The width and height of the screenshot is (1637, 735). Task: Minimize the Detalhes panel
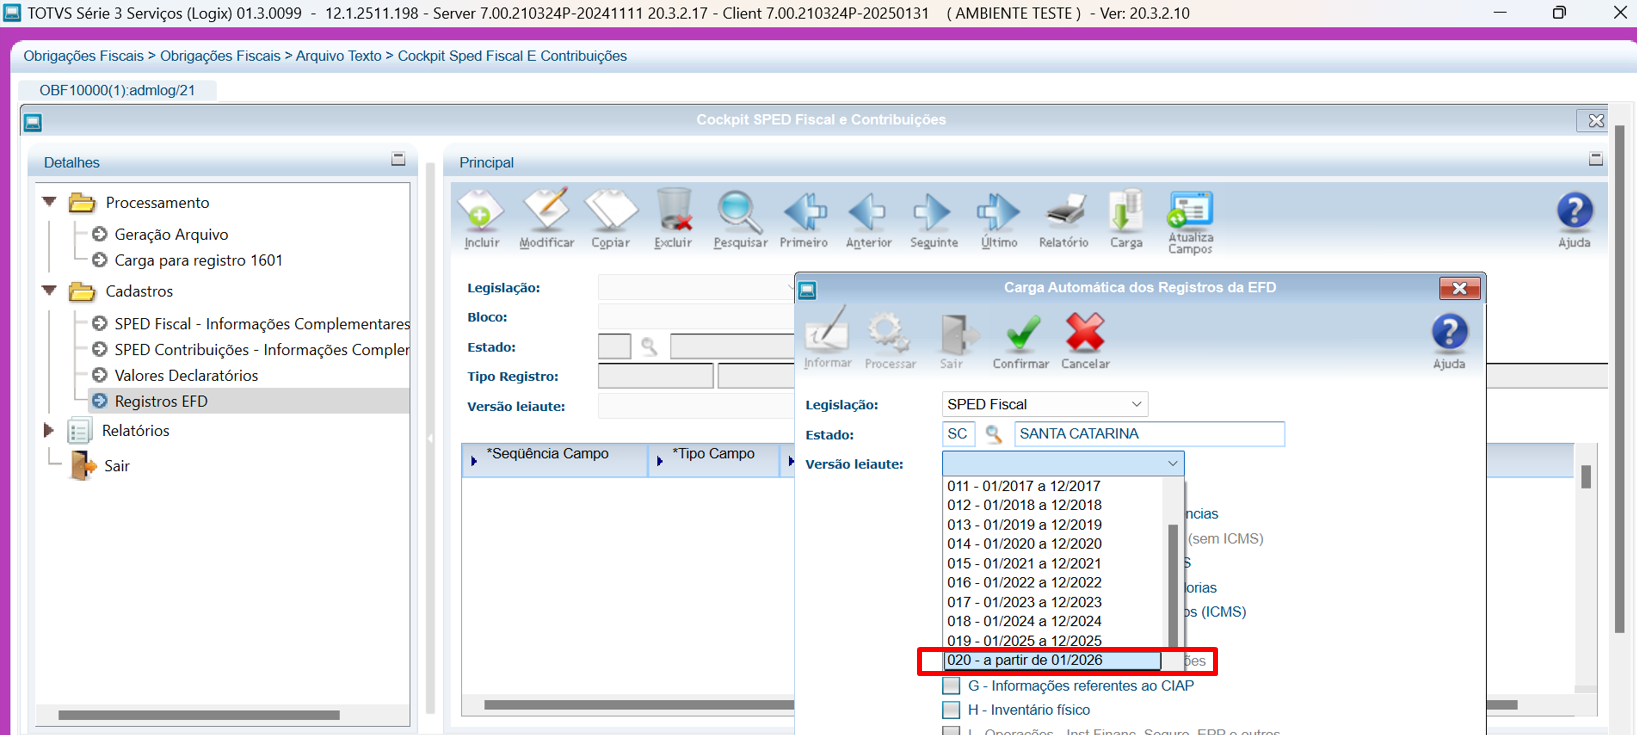coord(398,159)
